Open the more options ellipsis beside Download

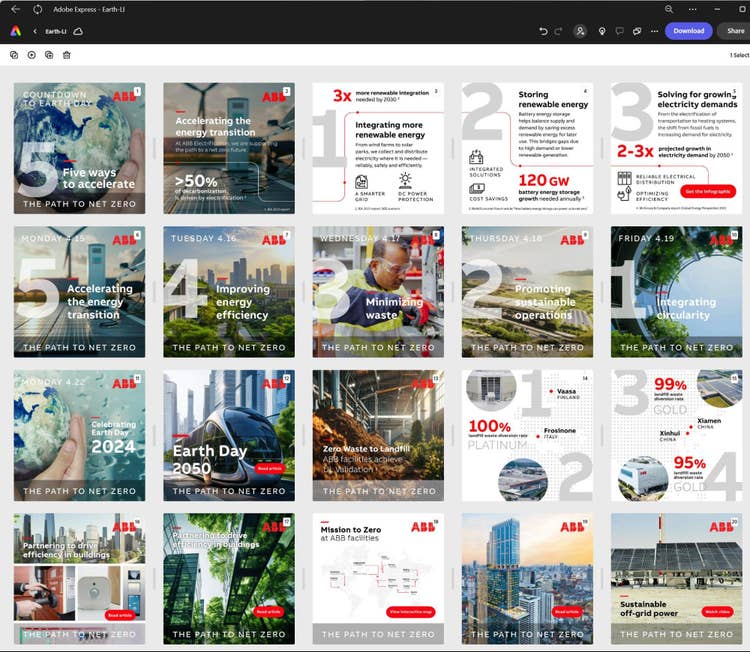click(x=652, y=31)
